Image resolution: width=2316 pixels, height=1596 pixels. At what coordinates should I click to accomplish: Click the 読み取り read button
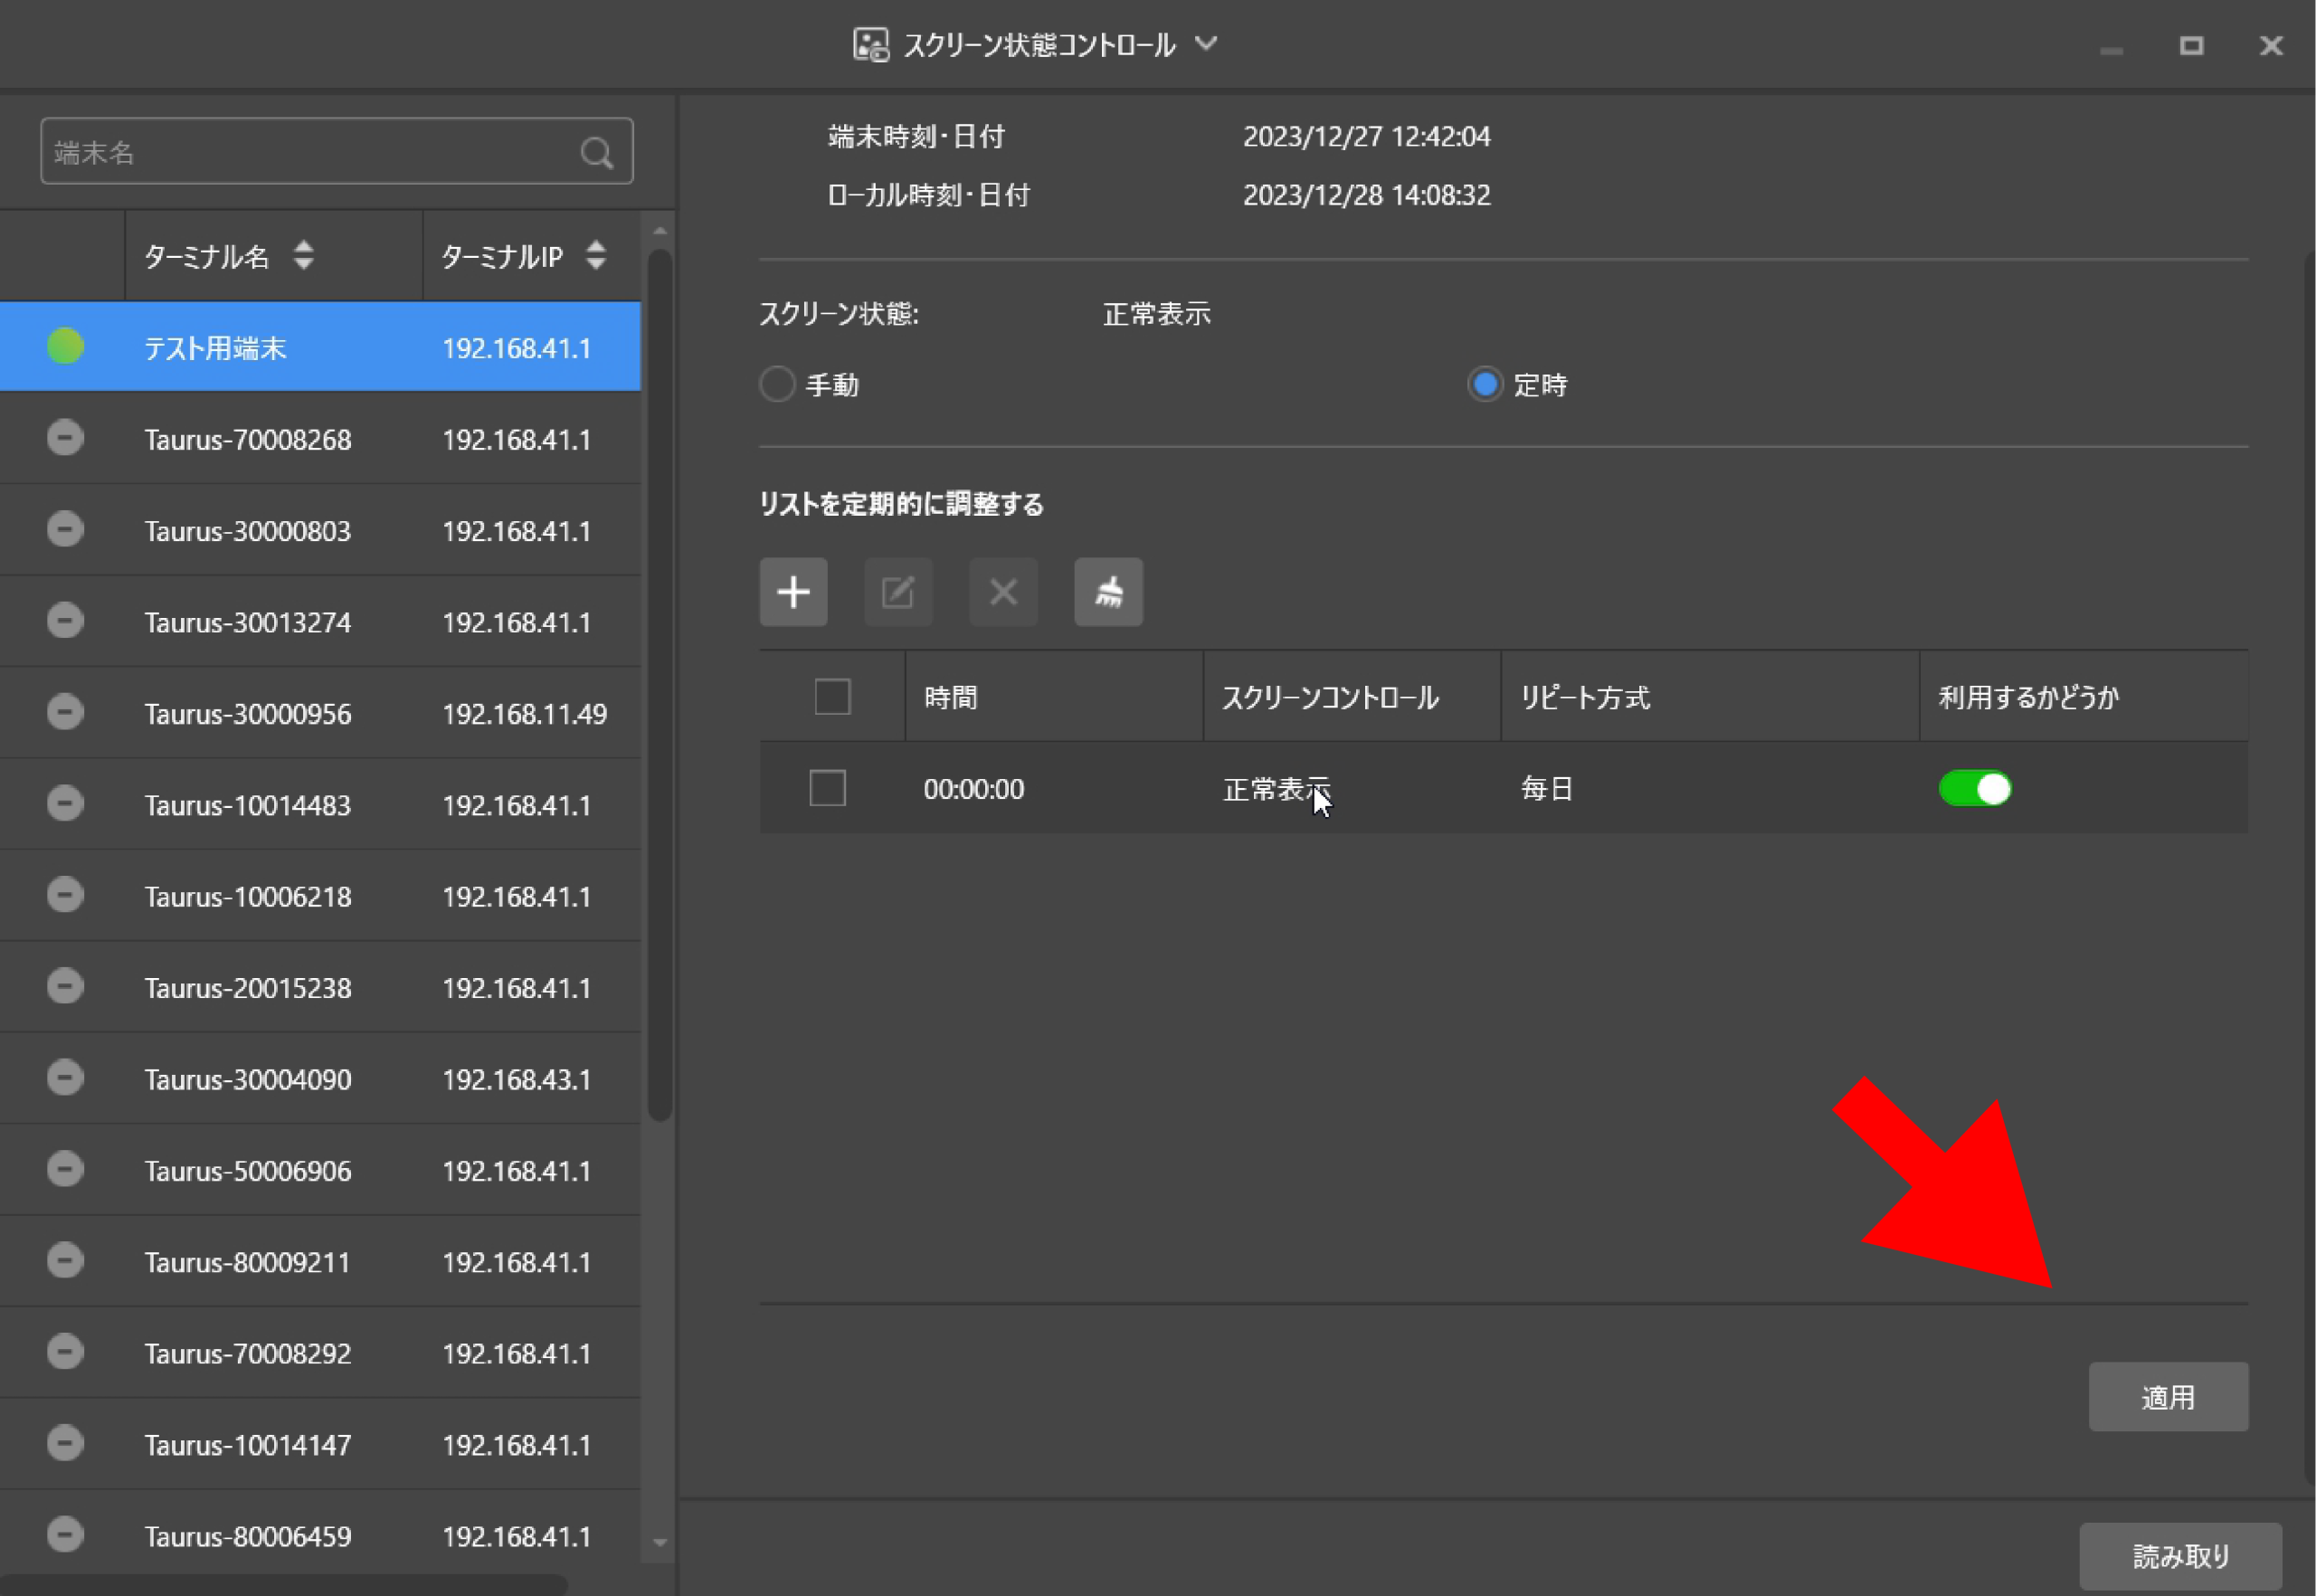tap(2181, 1556)
